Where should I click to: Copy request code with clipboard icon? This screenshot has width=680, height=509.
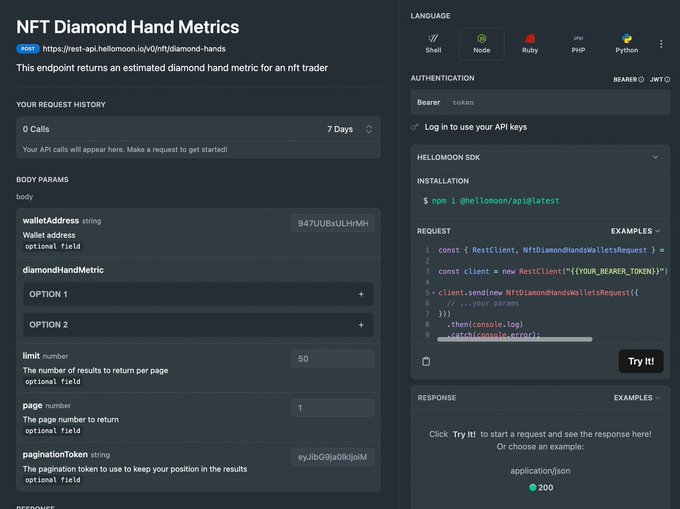coord(426,361)
